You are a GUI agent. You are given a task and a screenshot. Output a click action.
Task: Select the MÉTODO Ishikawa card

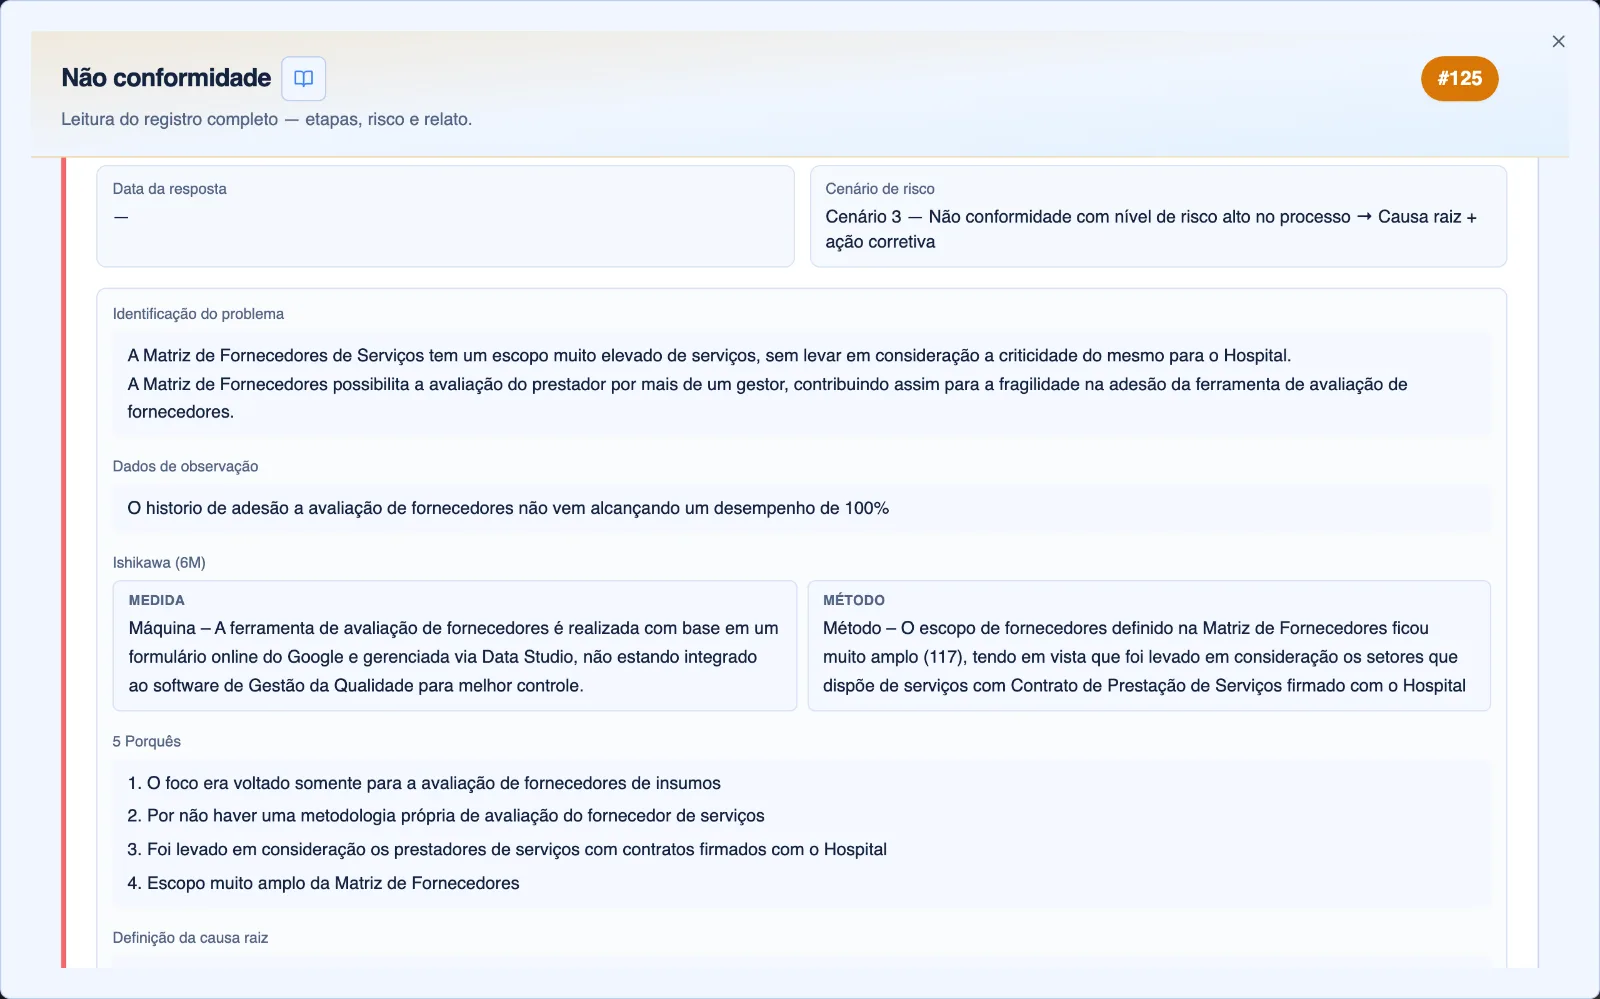click(1149, 646)
